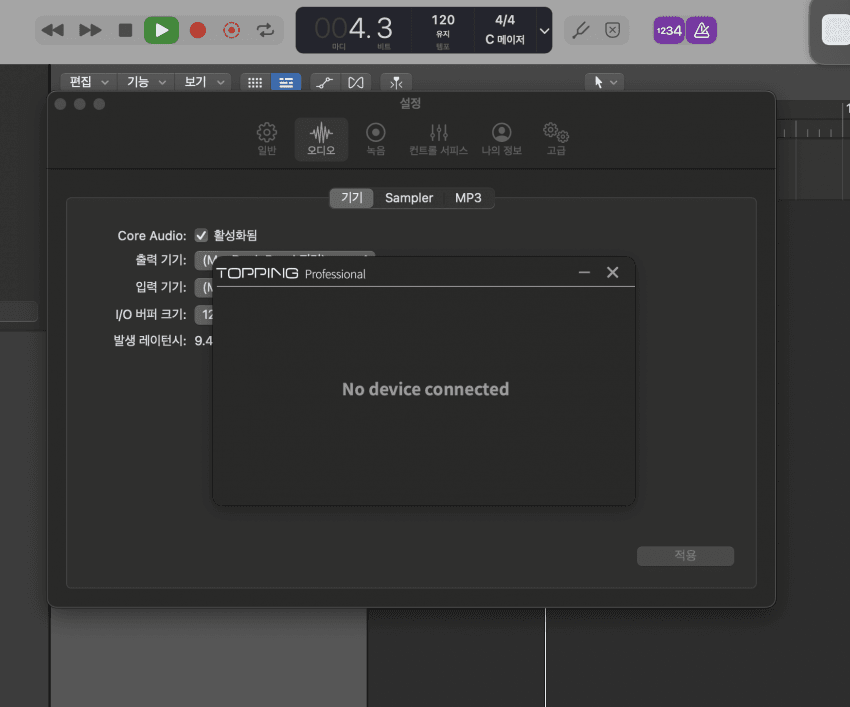The height and width of the screenshot is (707, 850).
Task: Open the 일반 settings pane
Action: 266,139
